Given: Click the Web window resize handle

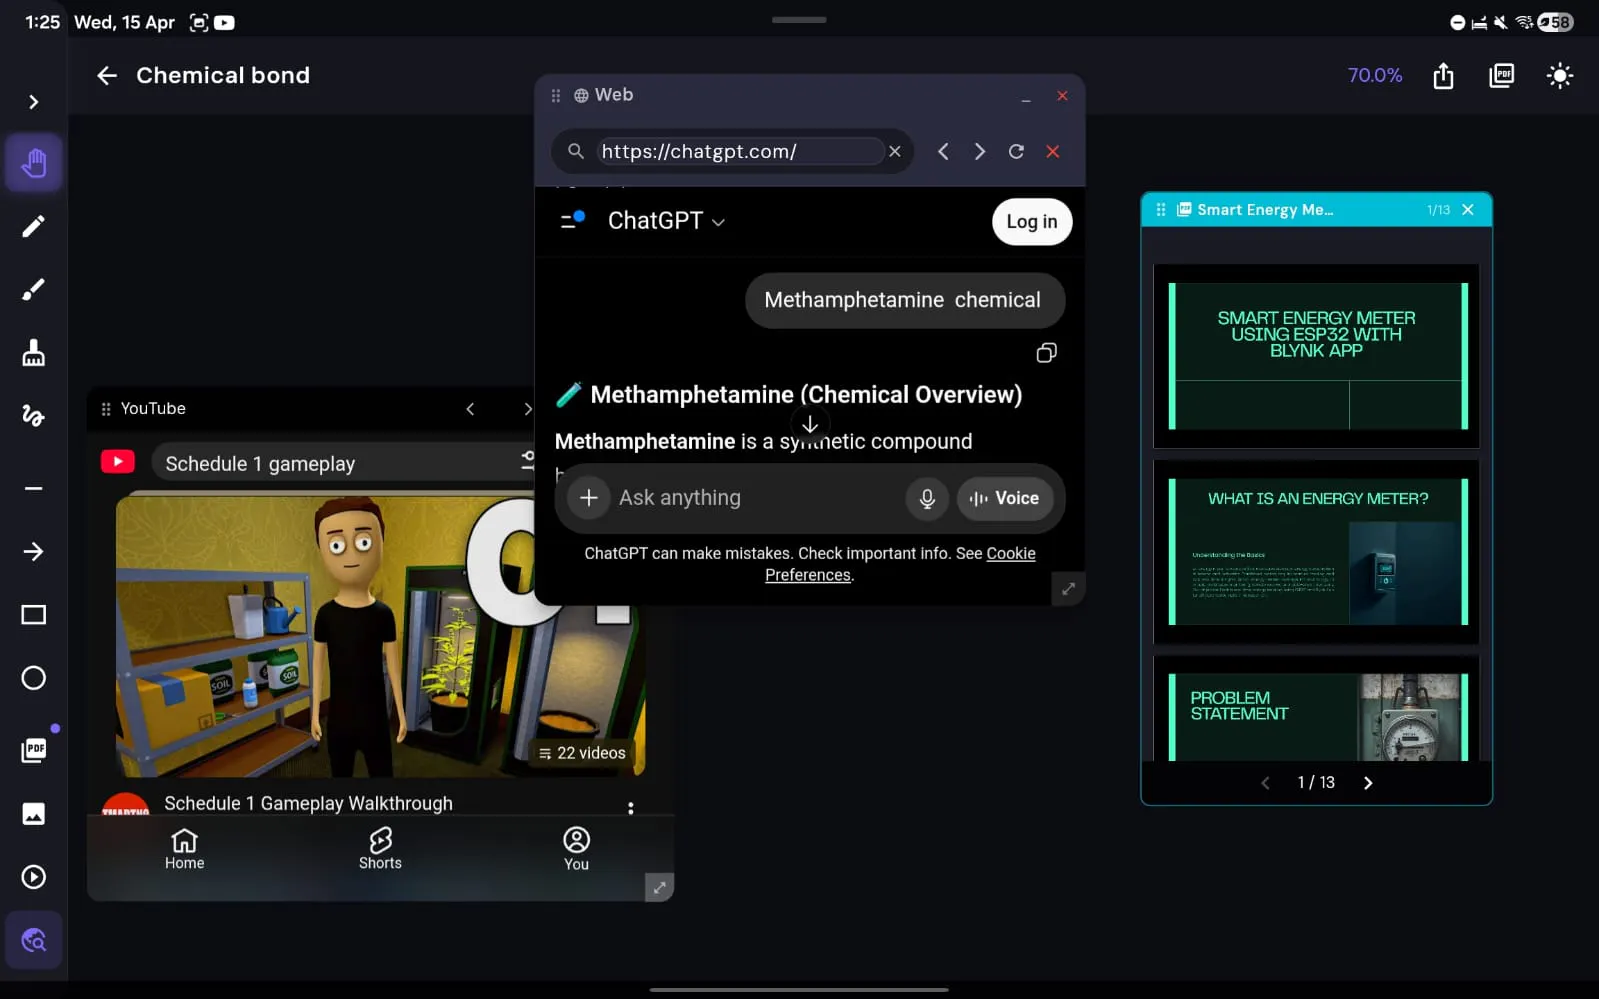Looking at the screenshot, I should (1068, 589).
